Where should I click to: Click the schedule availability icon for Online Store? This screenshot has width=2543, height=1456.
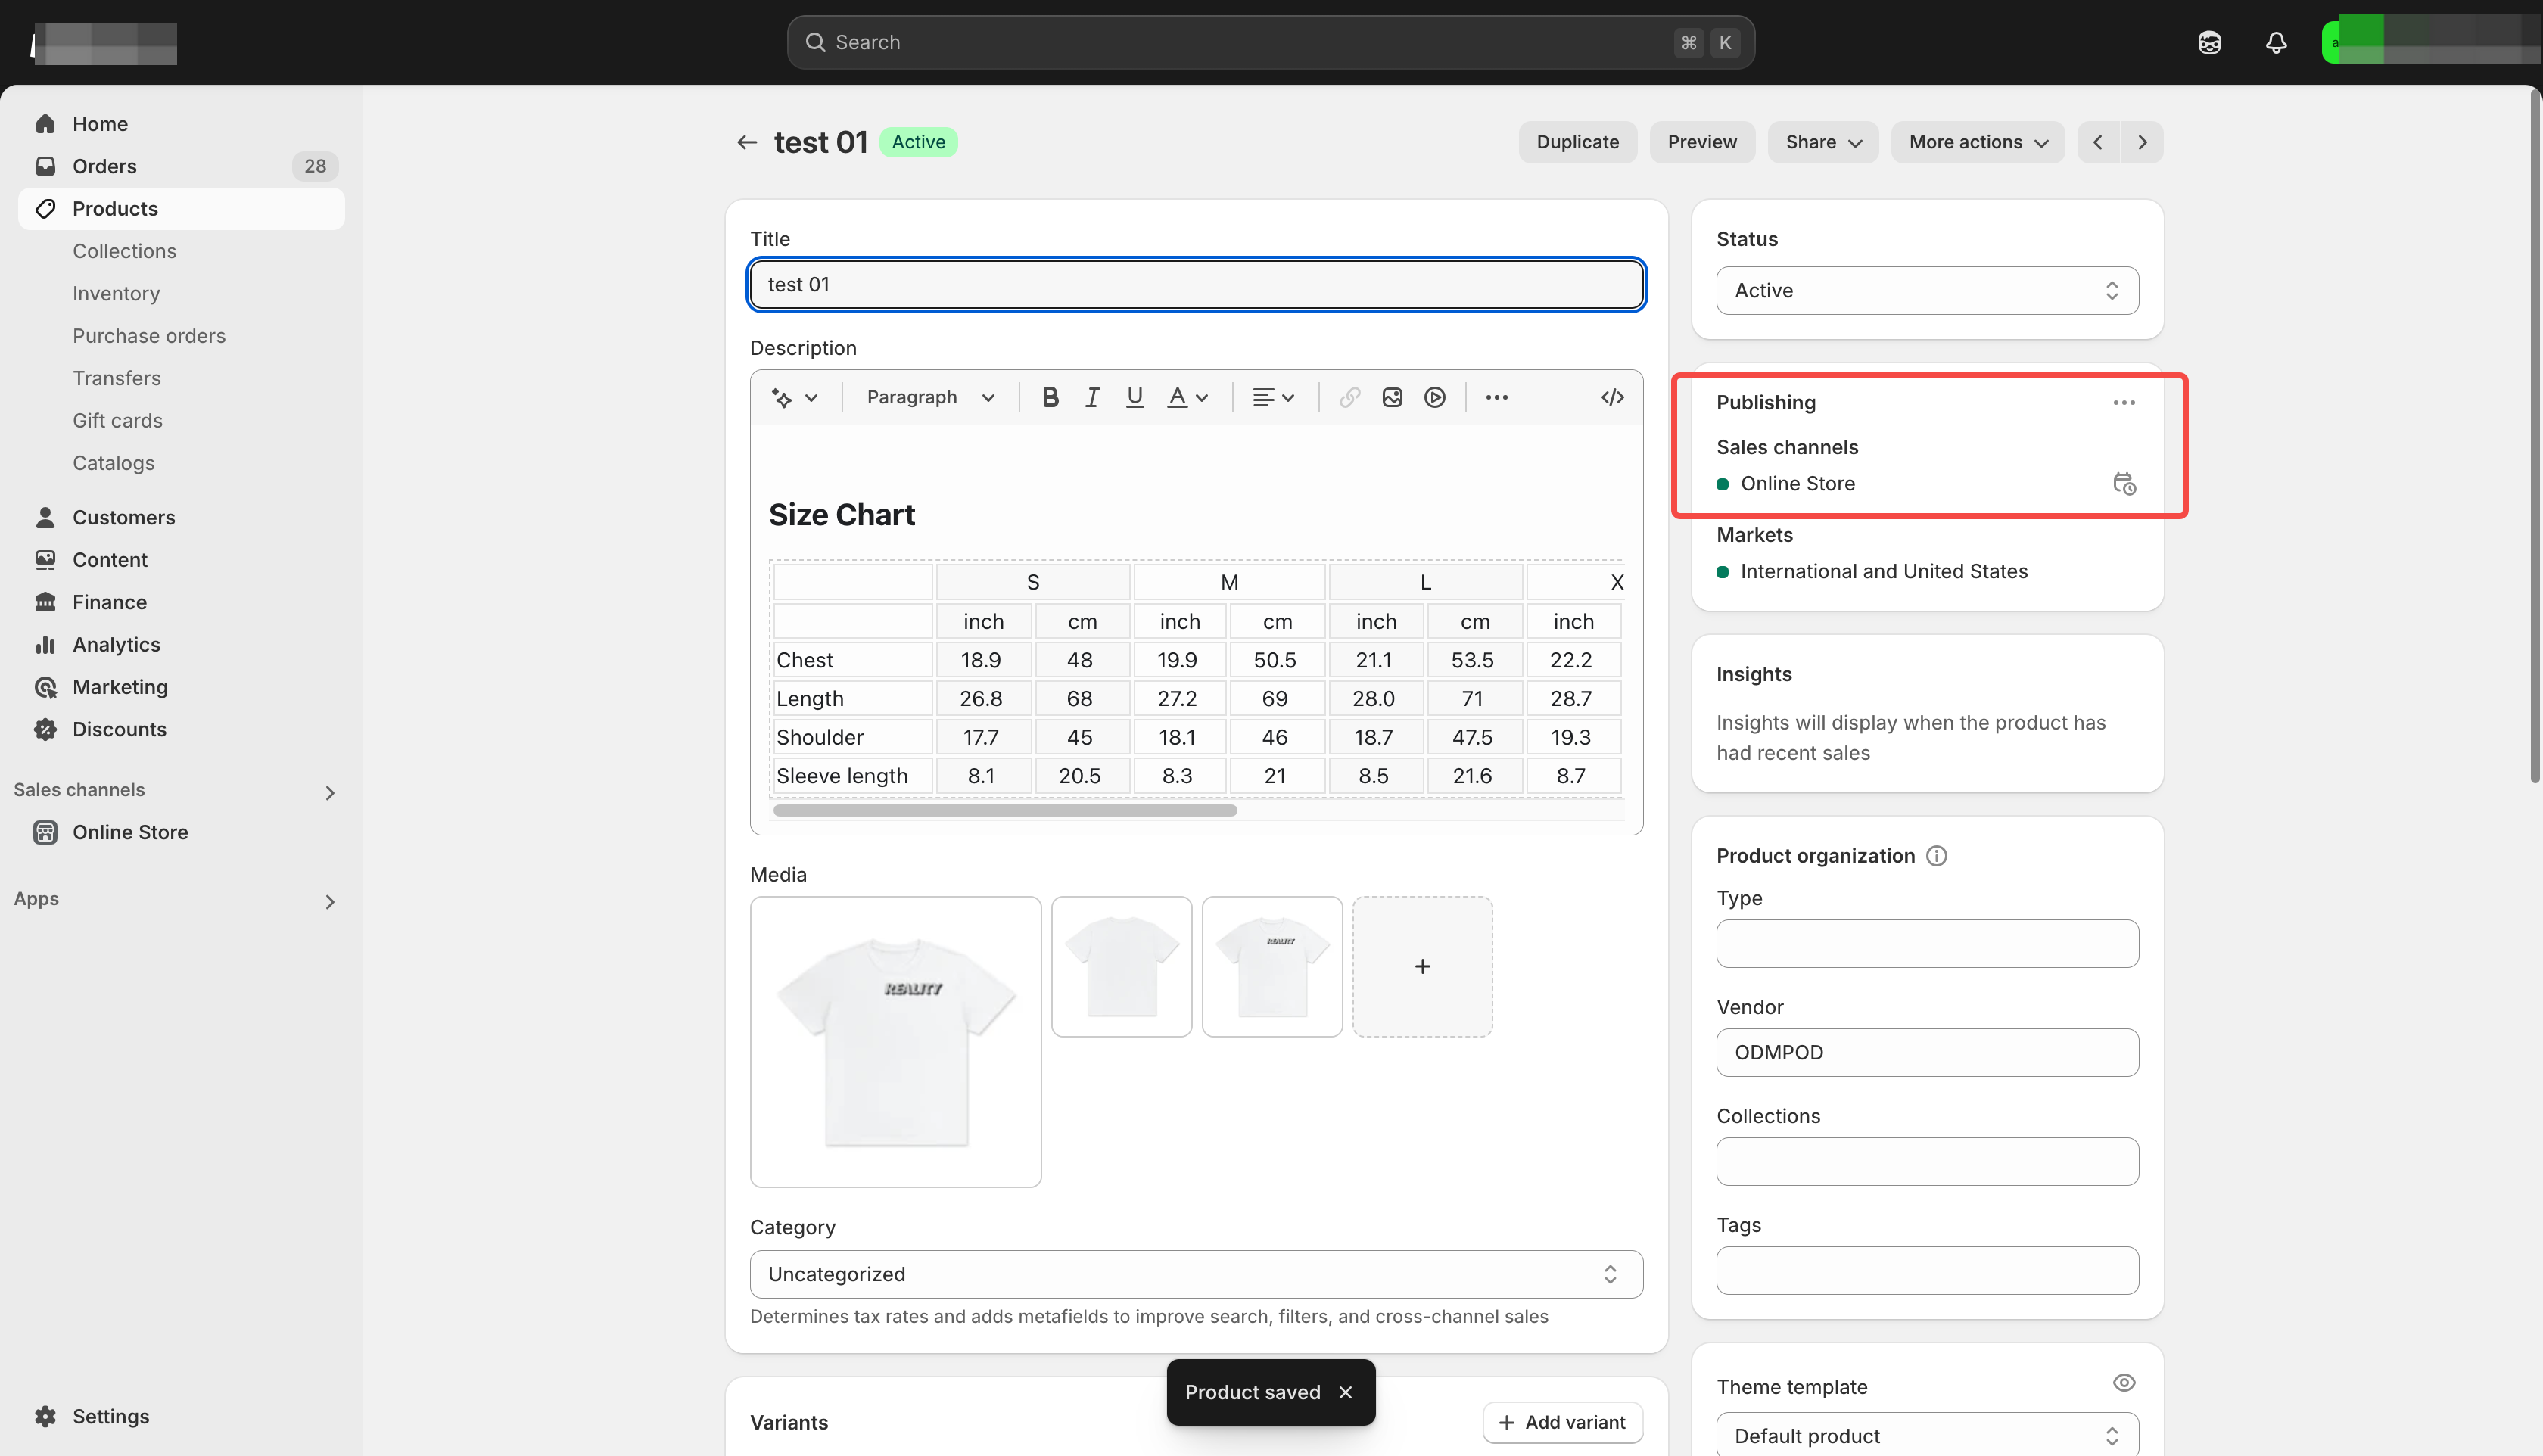[2124, 484]
